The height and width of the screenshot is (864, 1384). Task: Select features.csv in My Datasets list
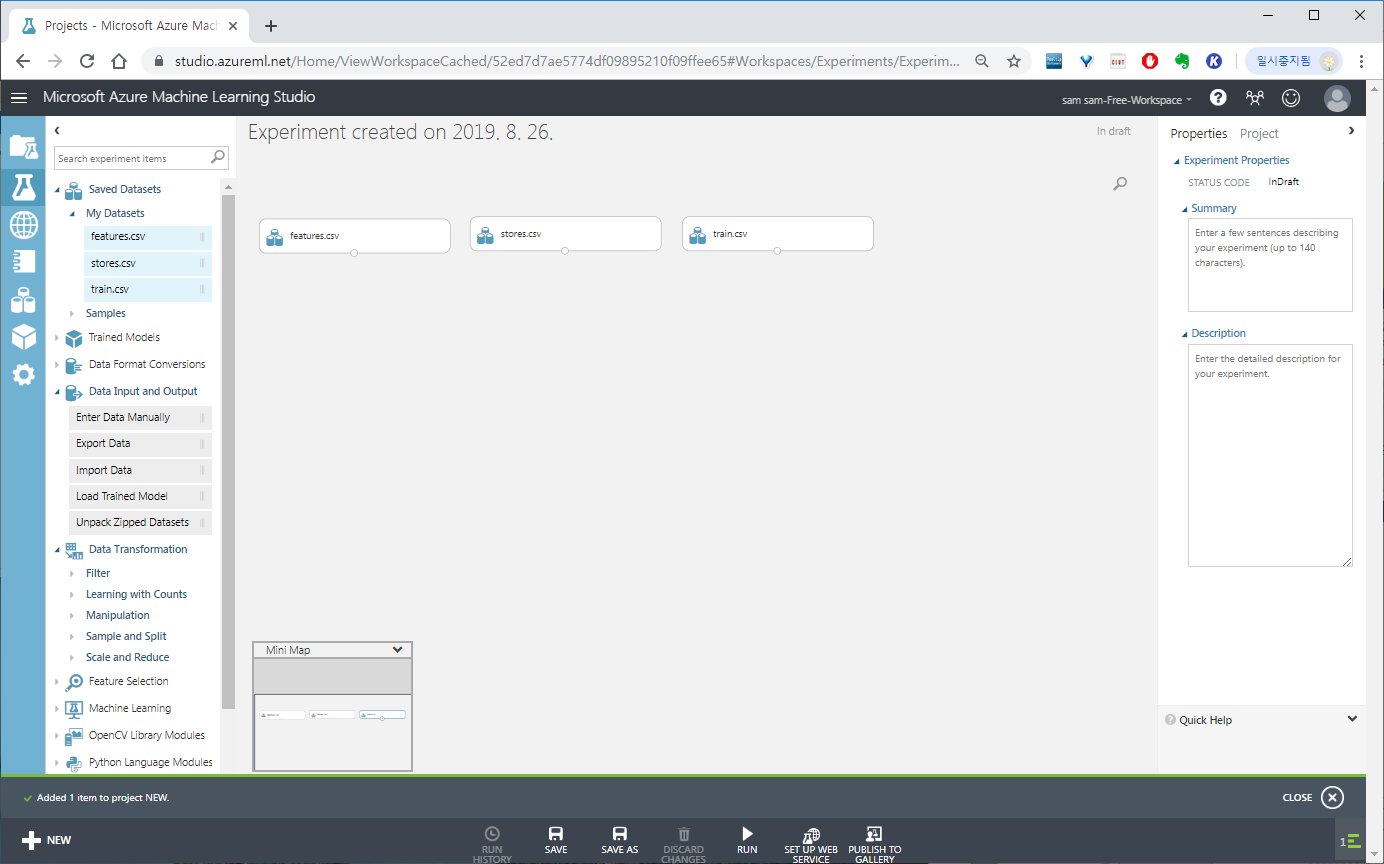[148, 237]
